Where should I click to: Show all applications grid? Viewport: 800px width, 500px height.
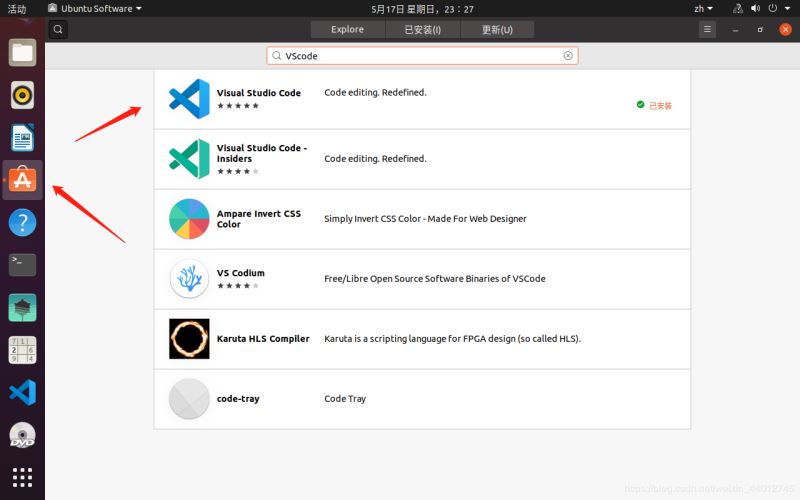22,477
